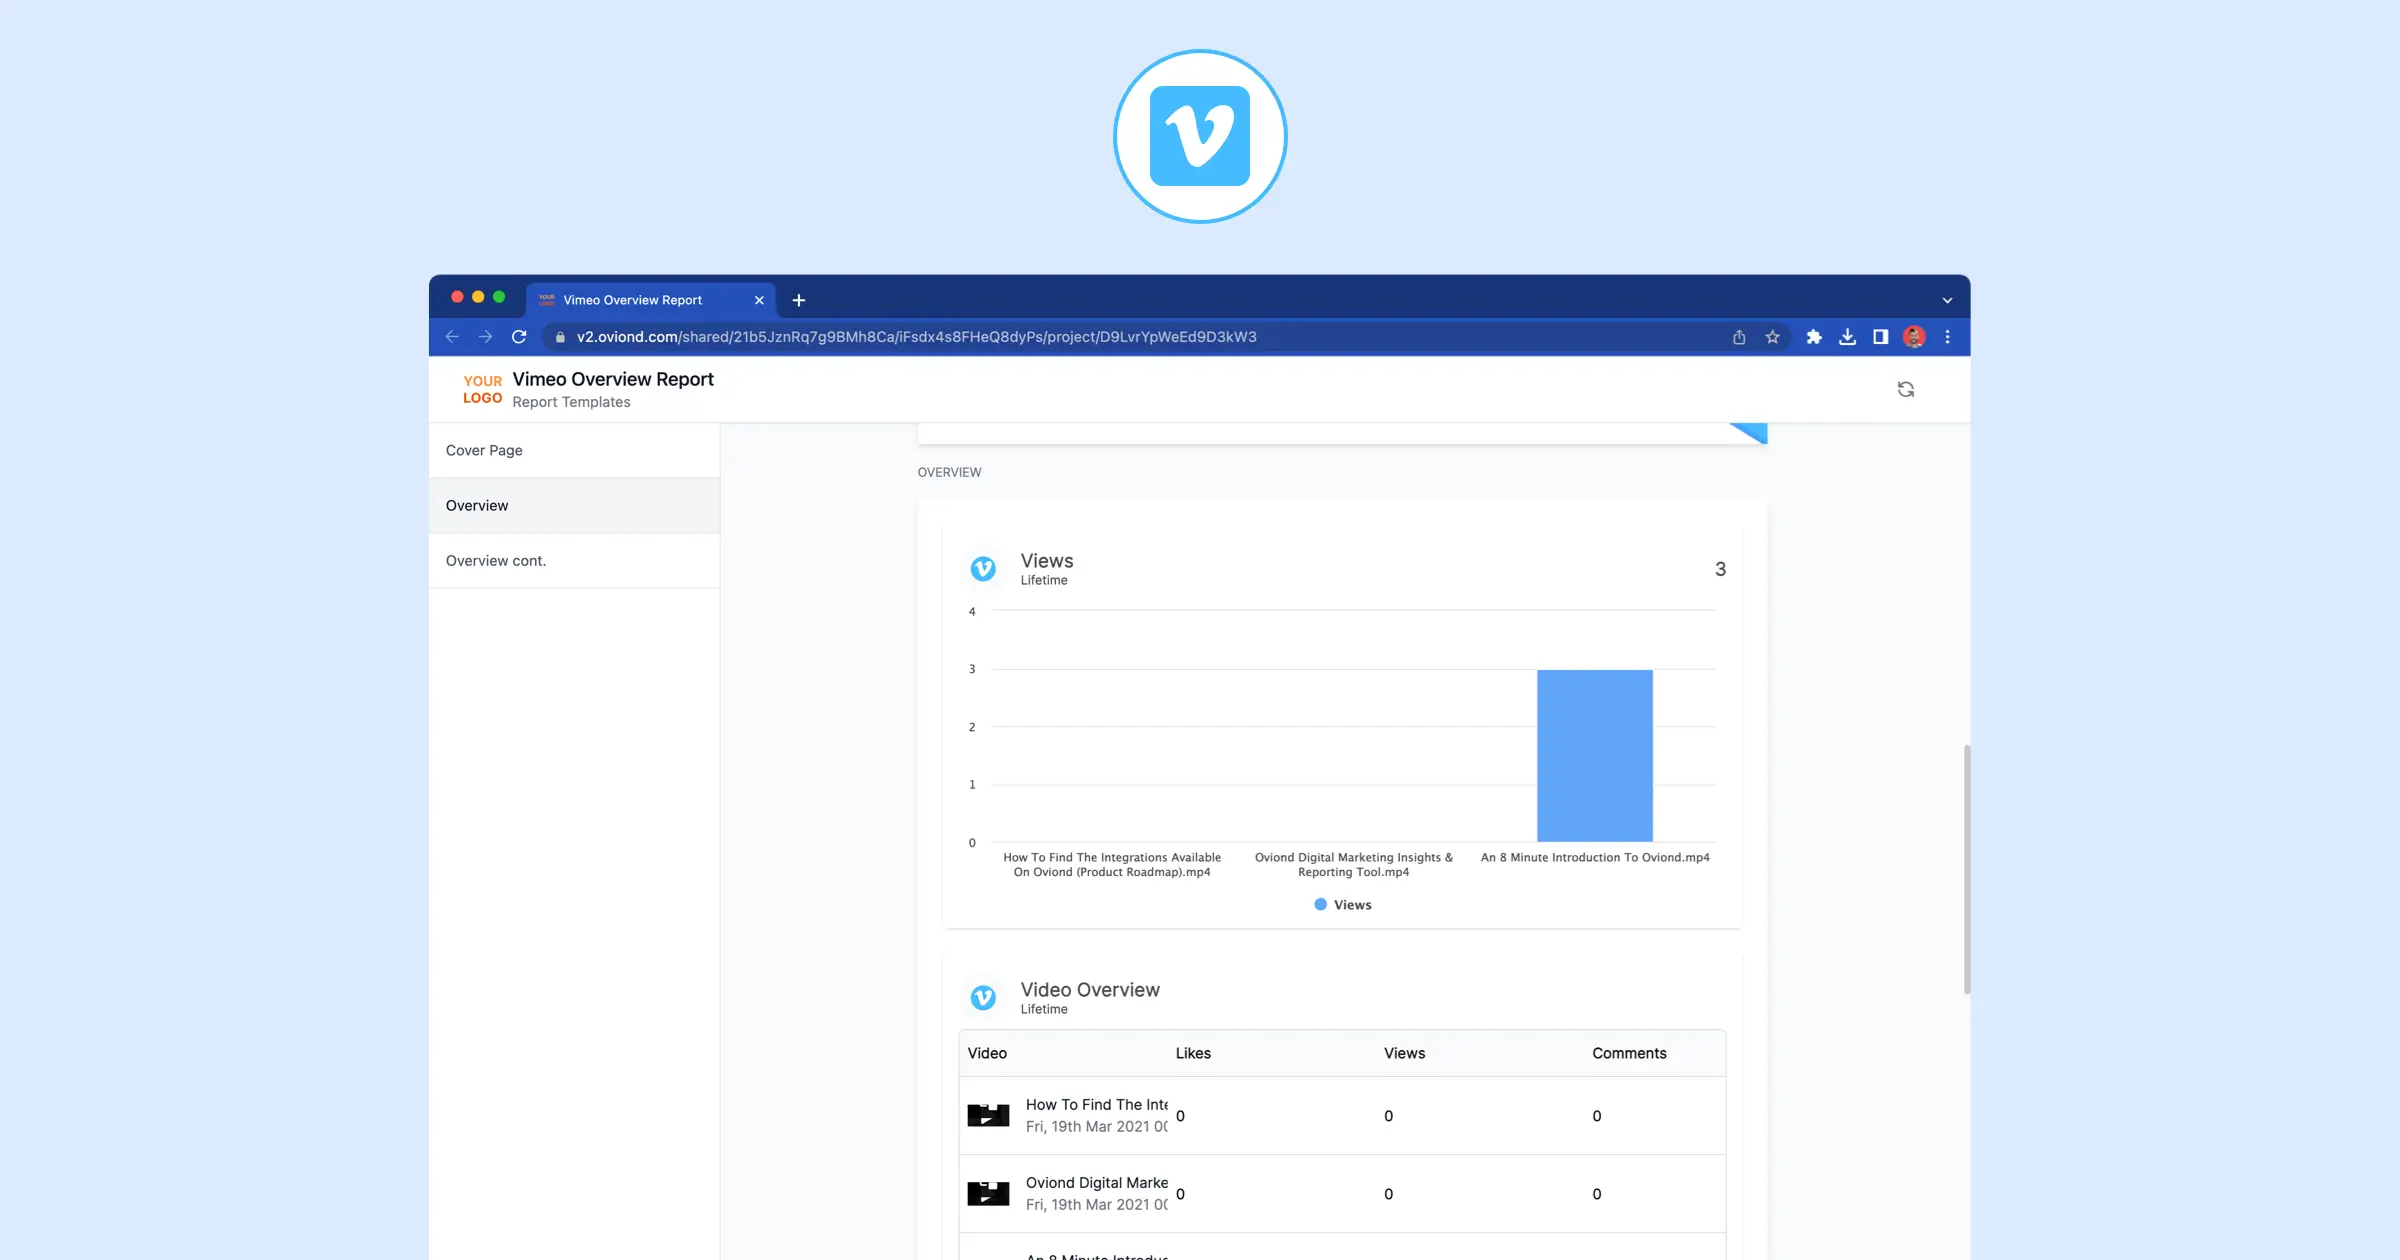Click the Oviond Digital Marketing Insights axis label
Screen dimensions: 2400x1260
(x=1353, y=865)
